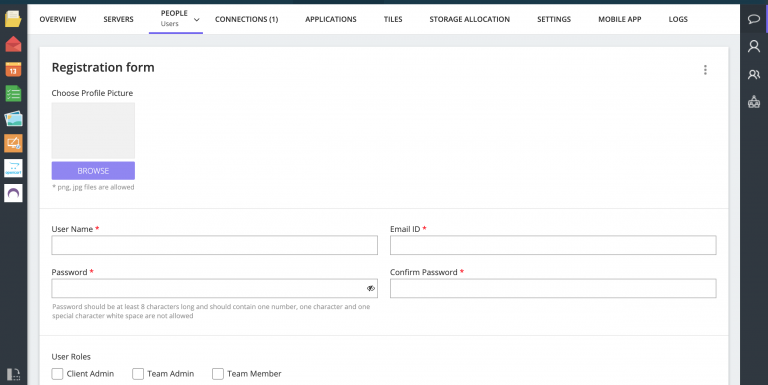Screen dimensions: 768x385
Task: Select the profile picture placeholder box
Action: coord(93,130)
